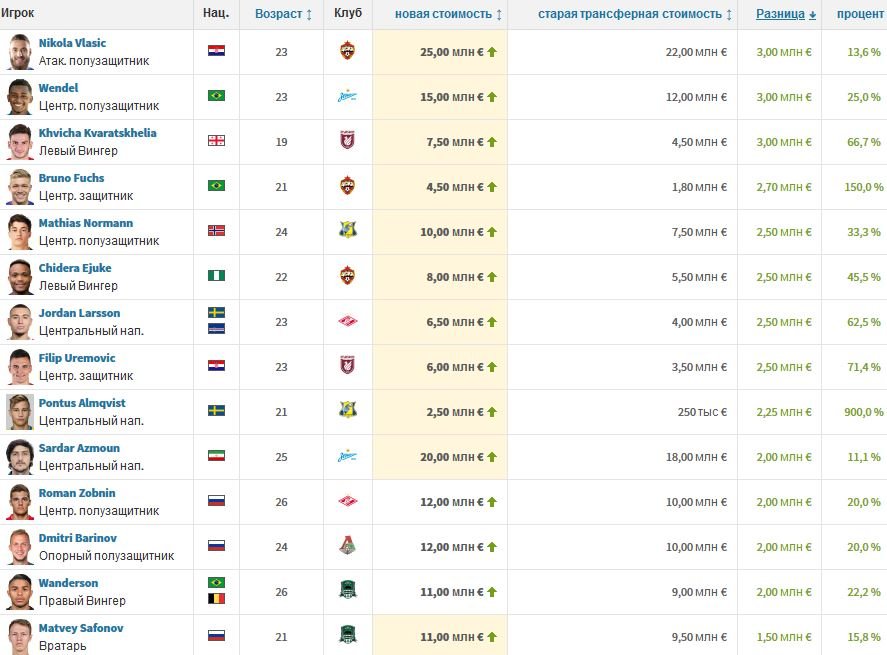
Task: Click Pontus Almqvist player photo
Action: pos(19,411)
